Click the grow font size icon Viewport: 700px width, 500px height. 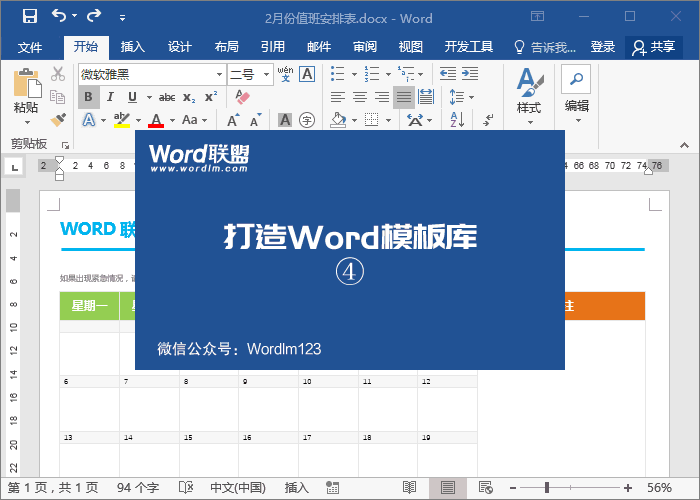[x=233, y=120]
